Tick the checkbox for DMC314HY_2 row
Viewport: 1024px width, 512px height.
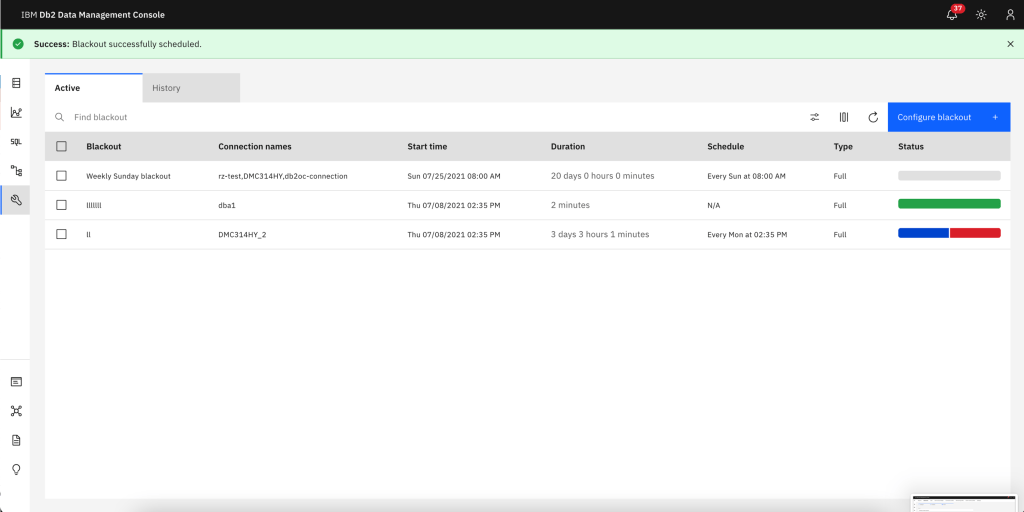[62, 234]
